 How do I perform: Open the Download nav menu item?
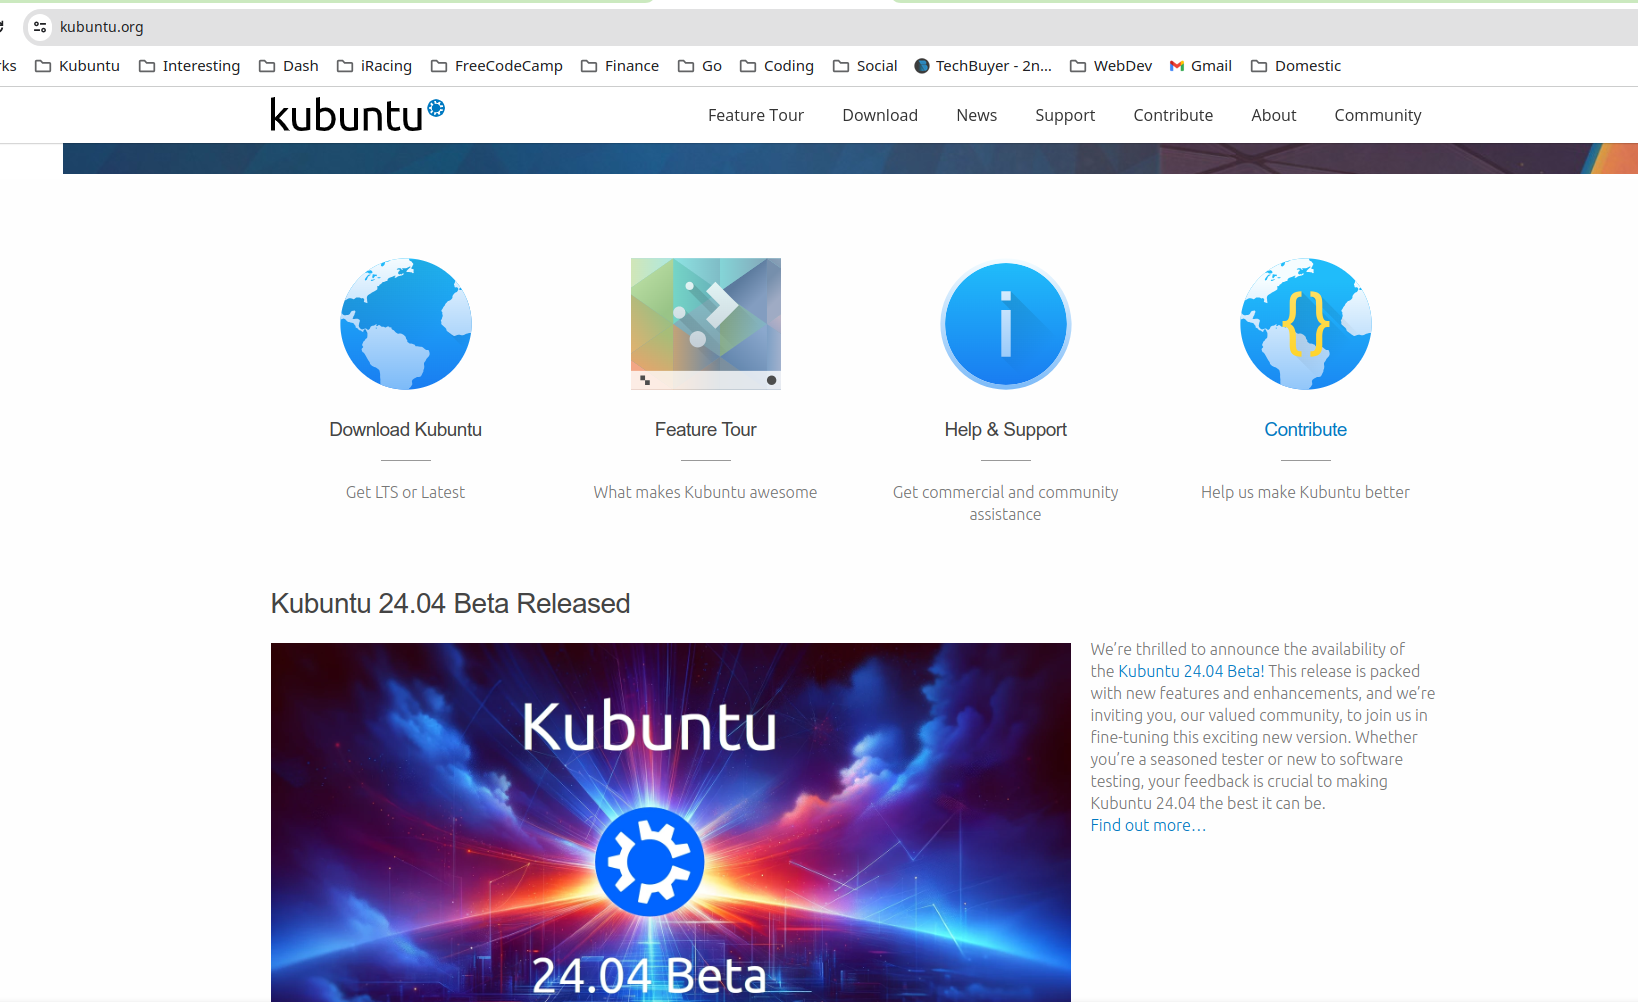(880, 115)
